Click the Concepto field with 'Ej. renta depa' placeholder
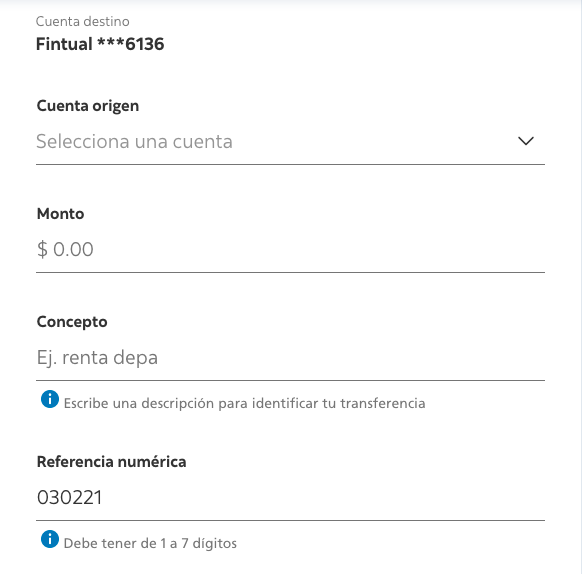The width and height of the screenshot is (582, 574). pyautogui.click(x=290, y=358)
